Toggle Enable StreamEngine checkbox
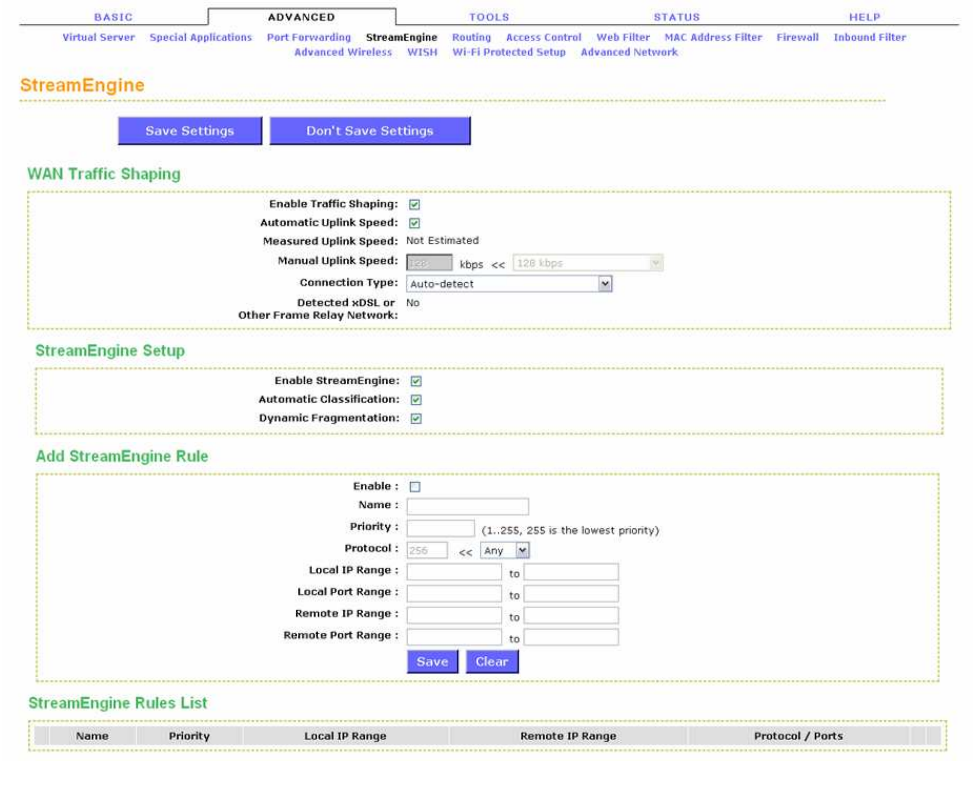976x802 pixels. click(416, 381)
